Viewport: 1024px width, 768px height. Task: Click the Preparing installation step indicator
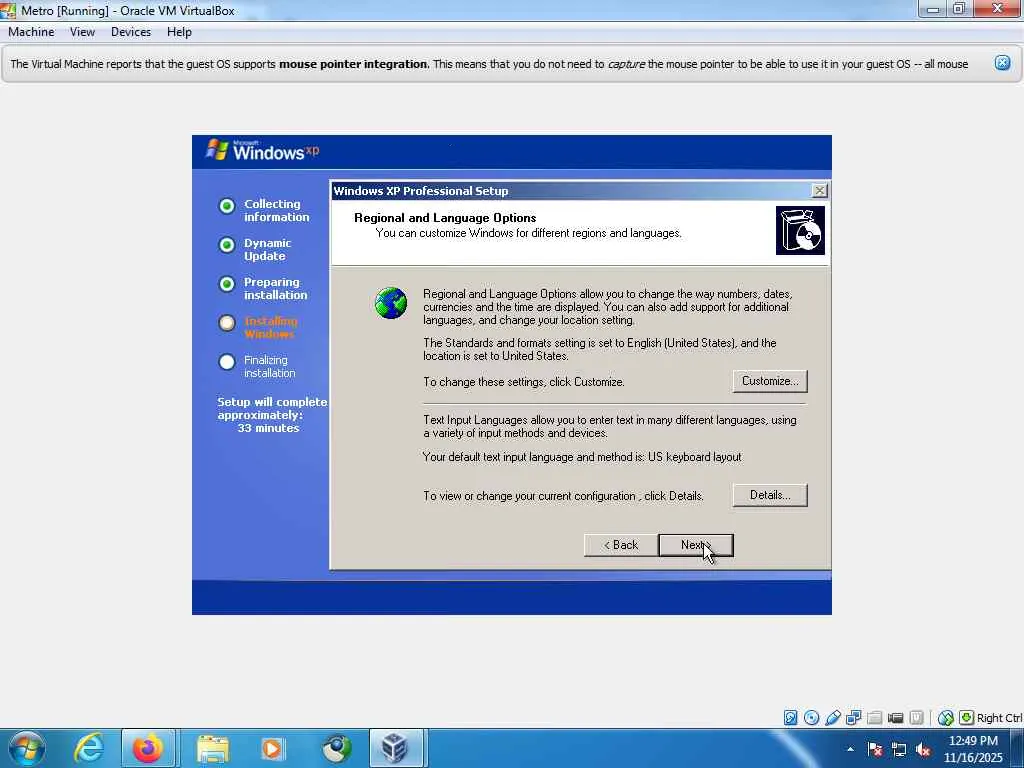point(227,284)
